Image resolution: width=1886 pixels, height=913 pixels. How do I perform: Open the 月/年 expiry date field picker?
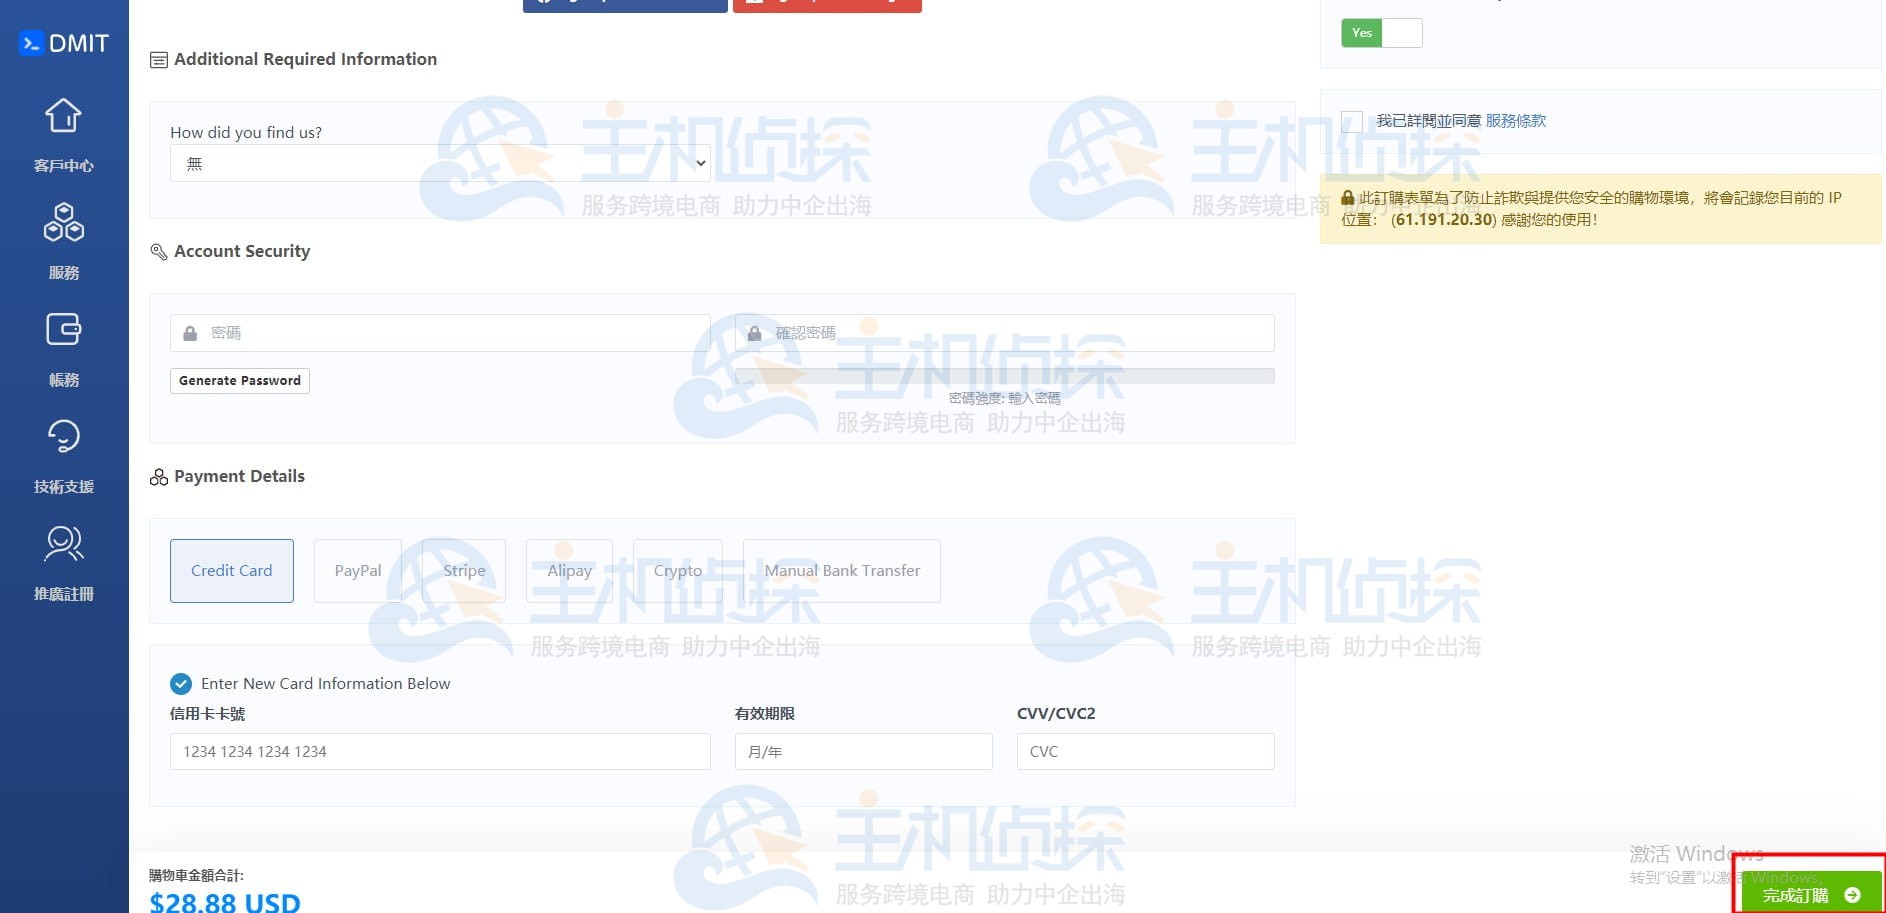863,751
